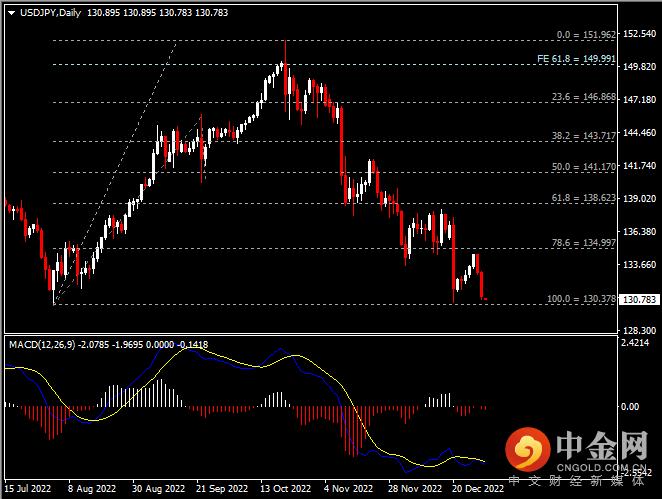
Task: Click the 152.540 price axis label
Action: click(x=639, y=34)
